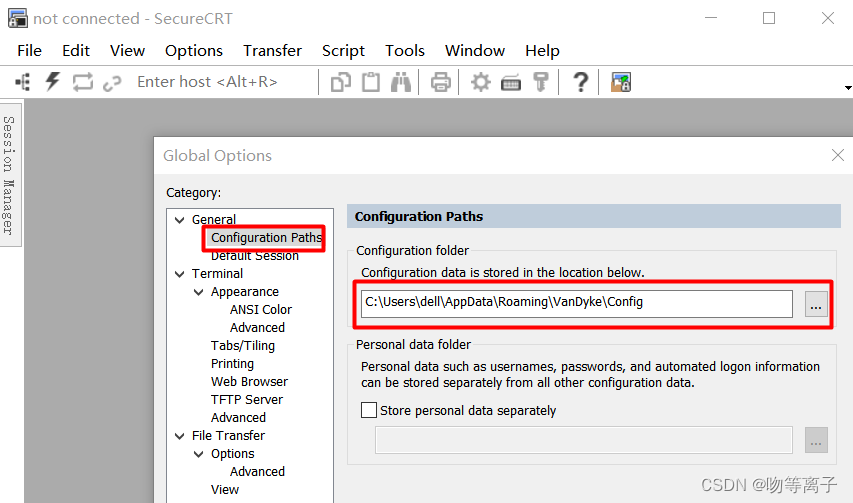Select the Terminal category label
This screenshot has height=503, width=853.
tap(217, 274)
